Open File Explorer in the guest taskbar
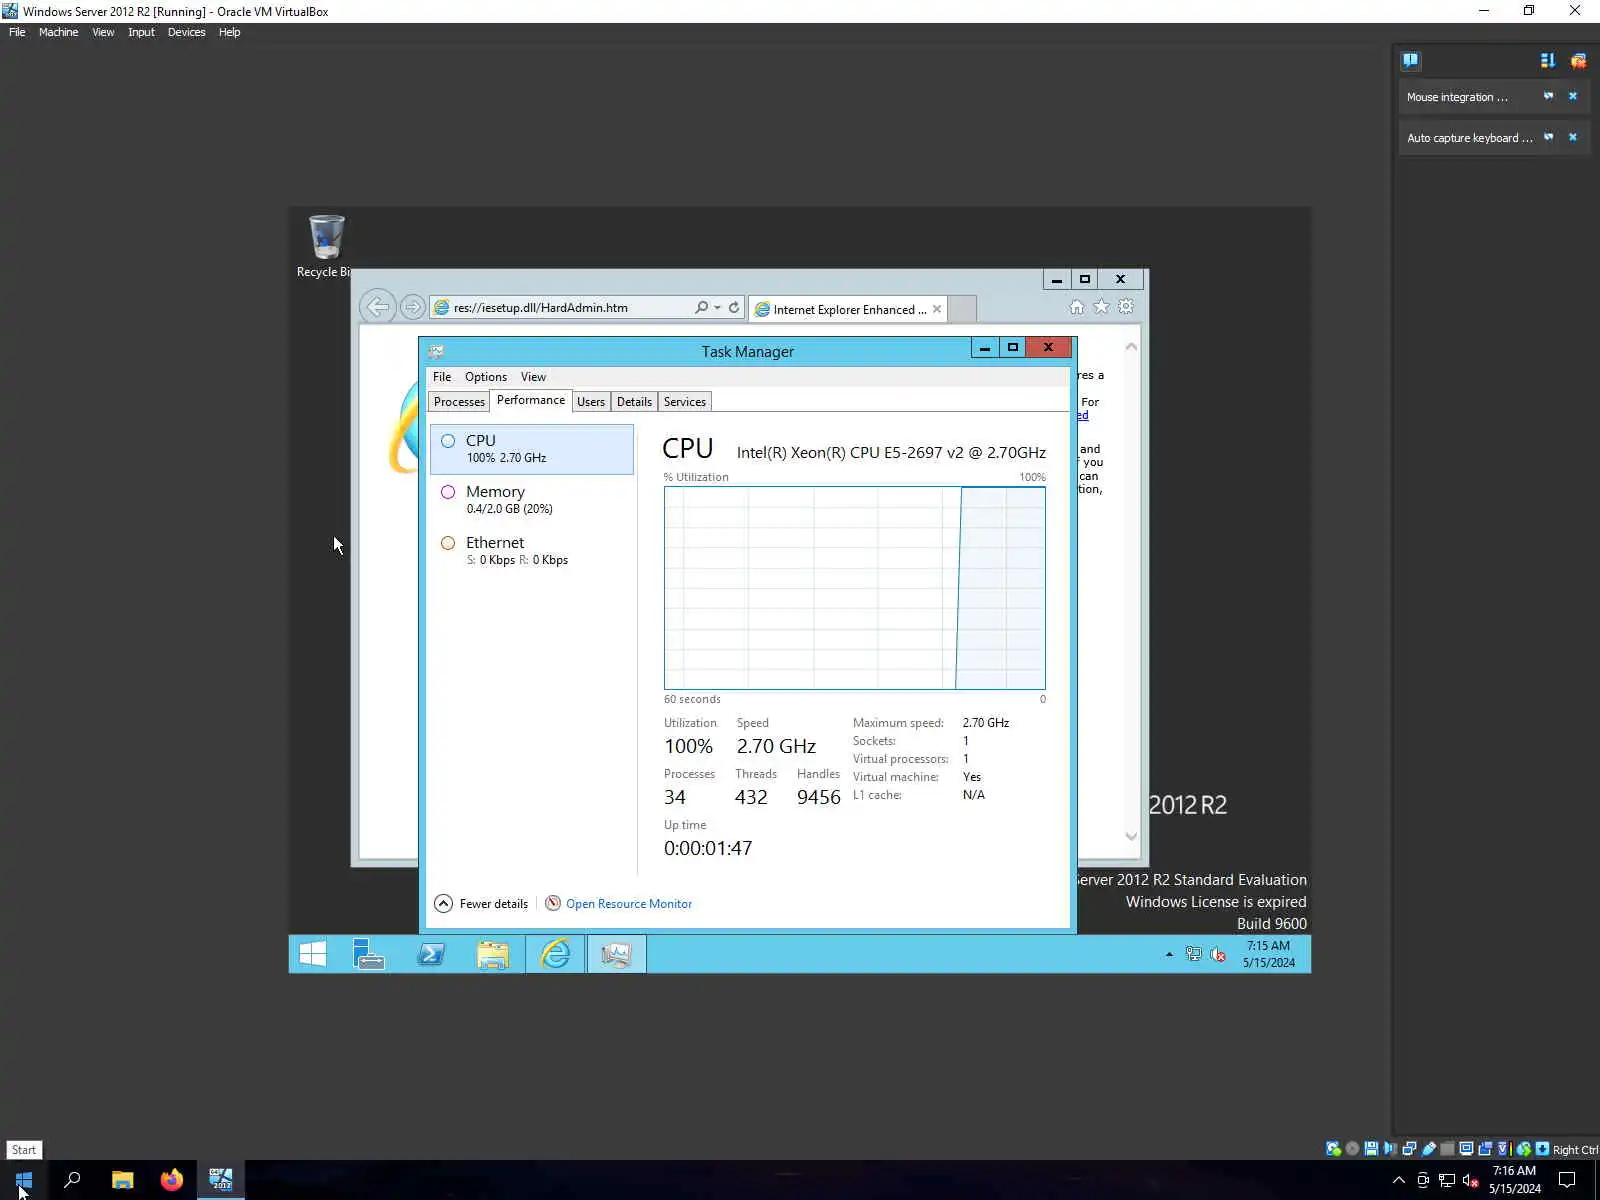This screenshot has width=1600, height=1200. coord(493,954)
